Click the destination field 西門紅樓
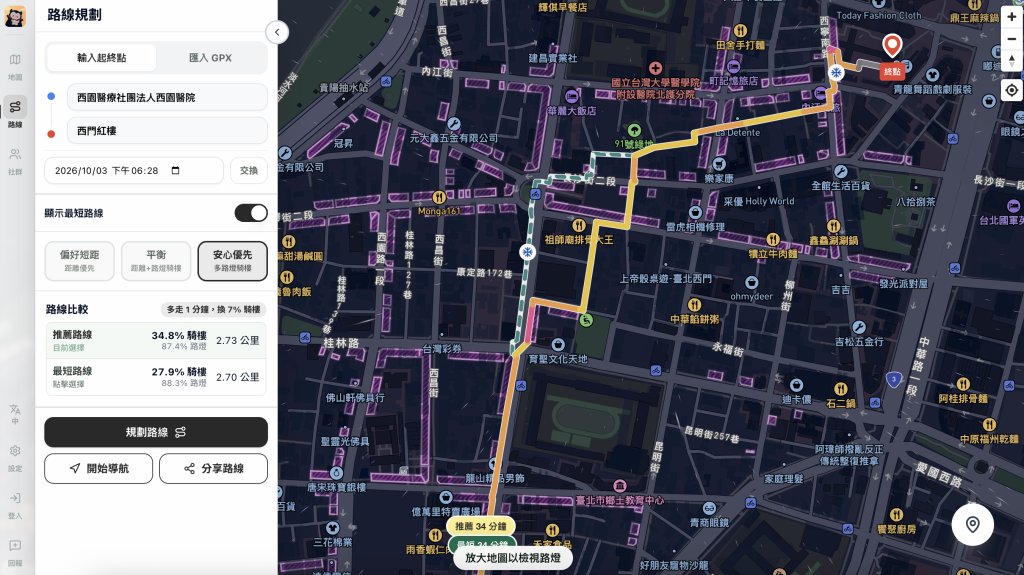1024x575 pixels. [167, 131]
